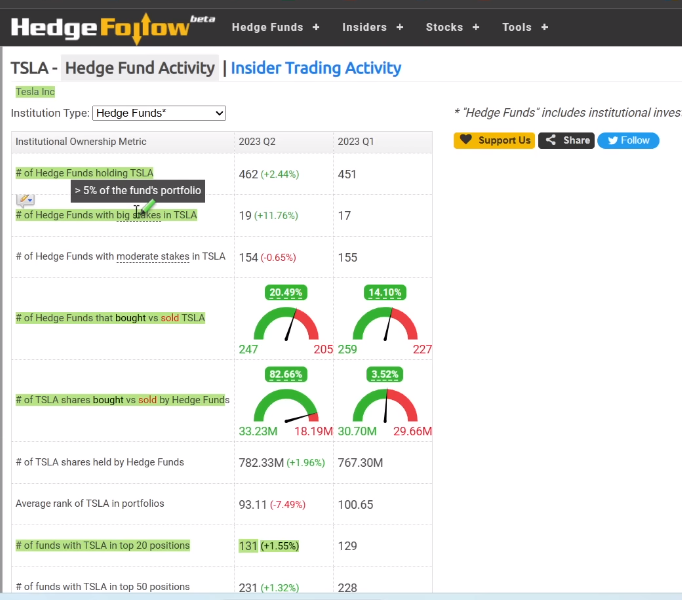Image resolution: width=682 pixels, height=600 pixels.
Task: Click the value 154 (-0.65%)
Action: tap(267, 258)
